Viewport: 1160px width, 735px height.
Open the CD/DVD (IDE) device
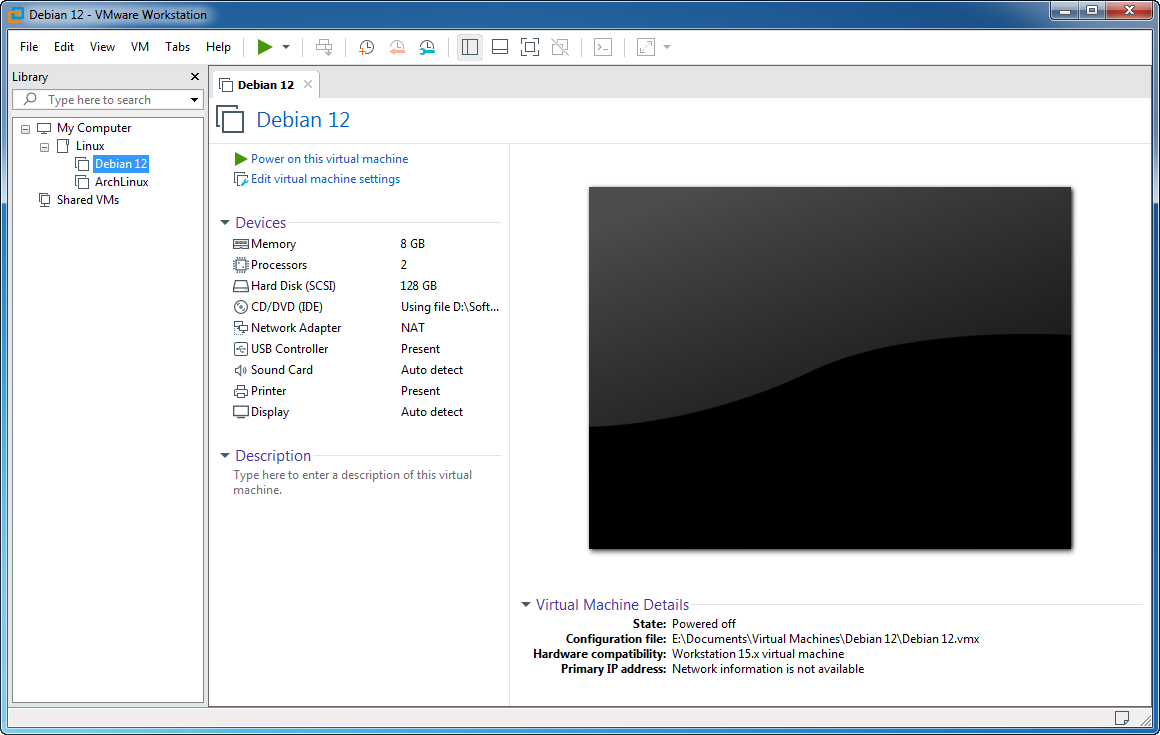coord(286,307)
